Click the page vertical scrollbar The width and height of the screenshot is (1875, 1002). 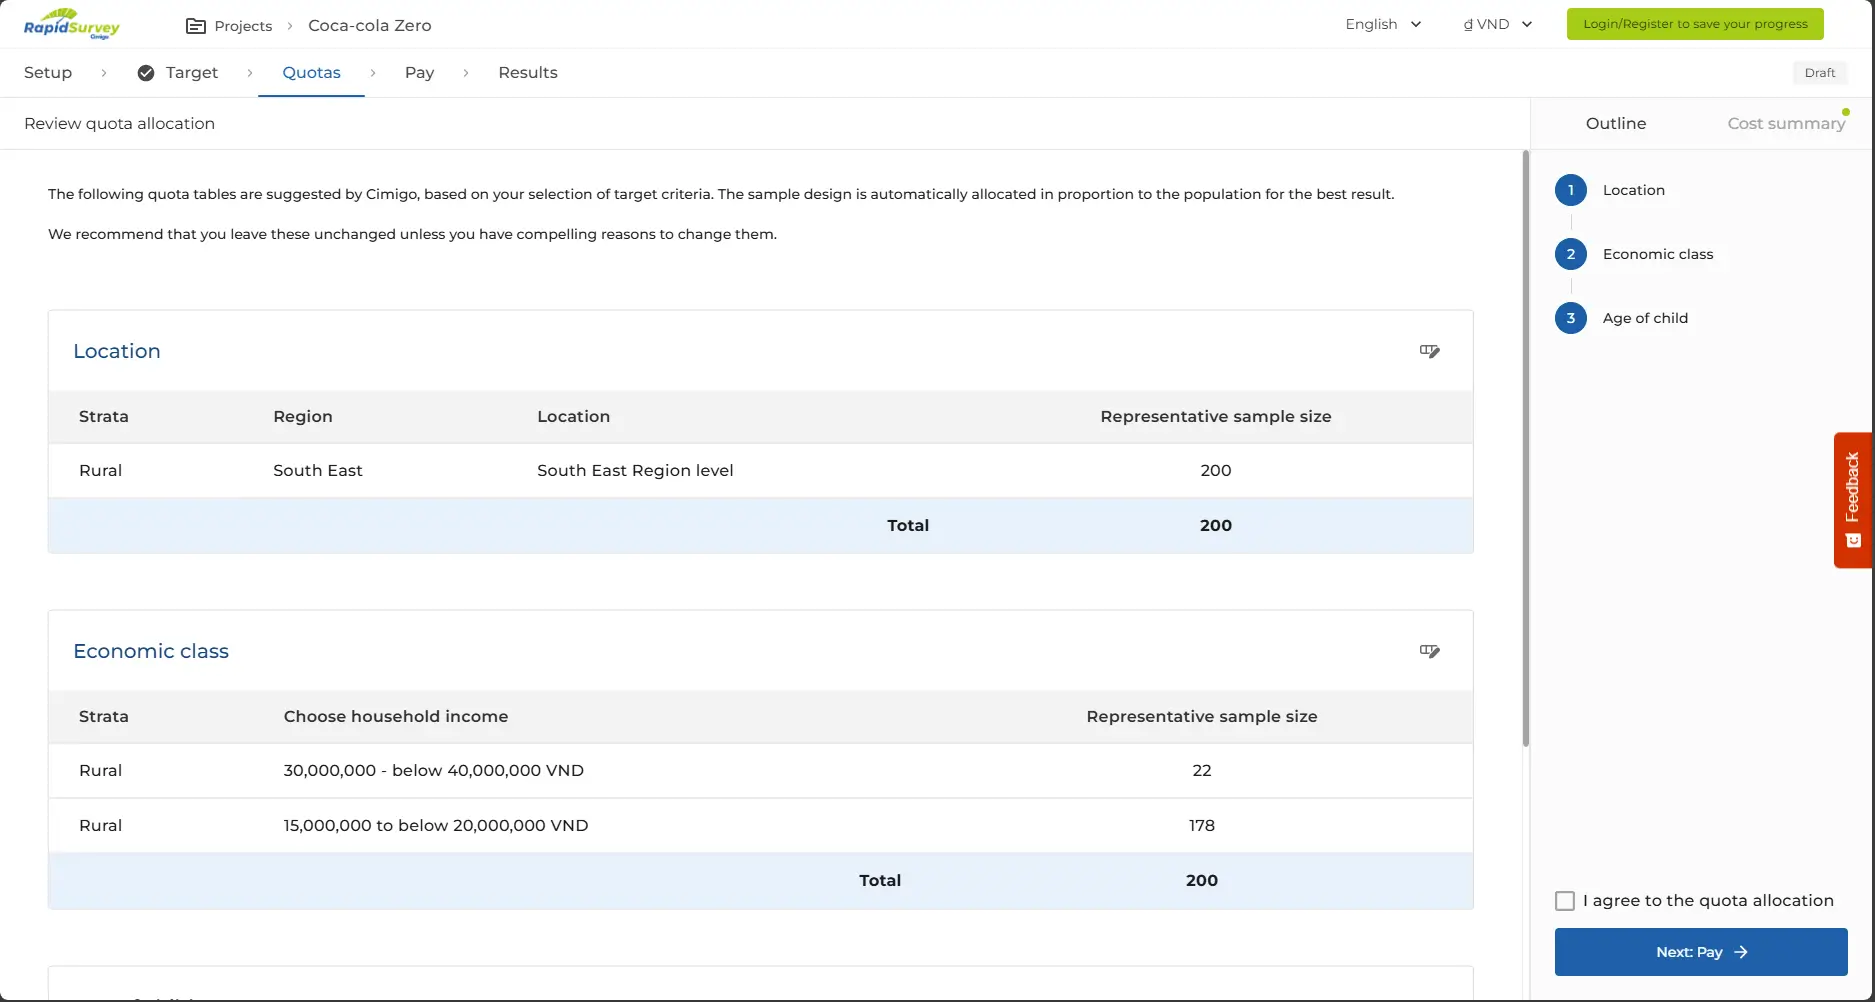(x=1525, y=450)
